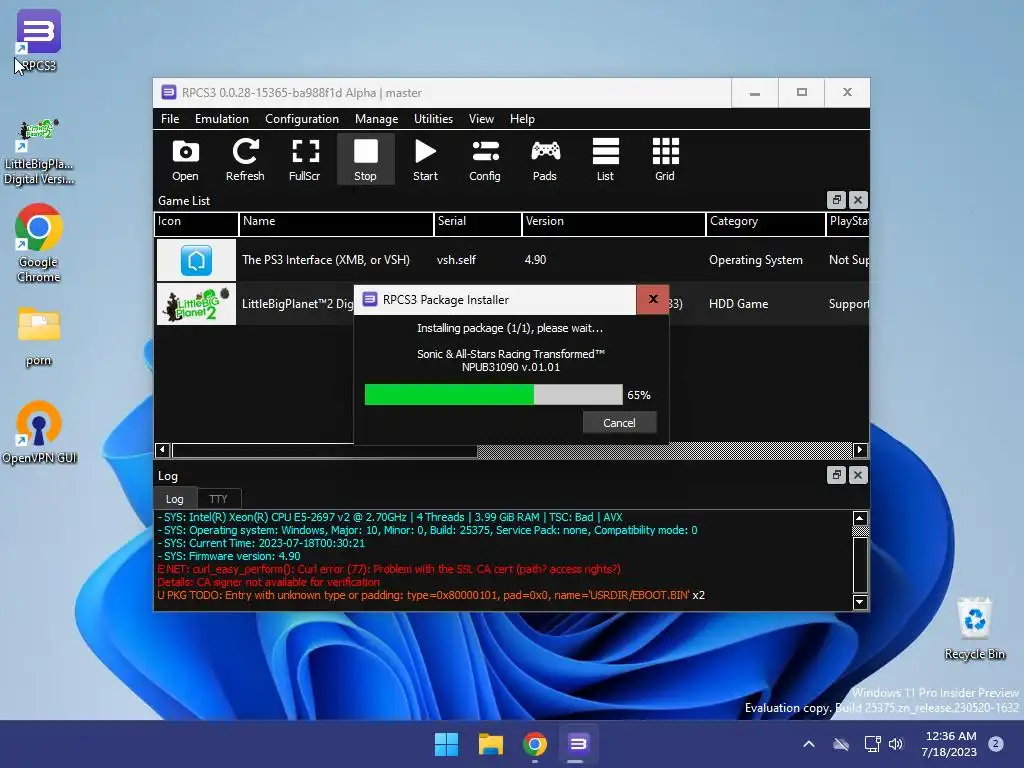Open Google Chrome desktop shortcut

pyautogui.click(x=38, y=243)
